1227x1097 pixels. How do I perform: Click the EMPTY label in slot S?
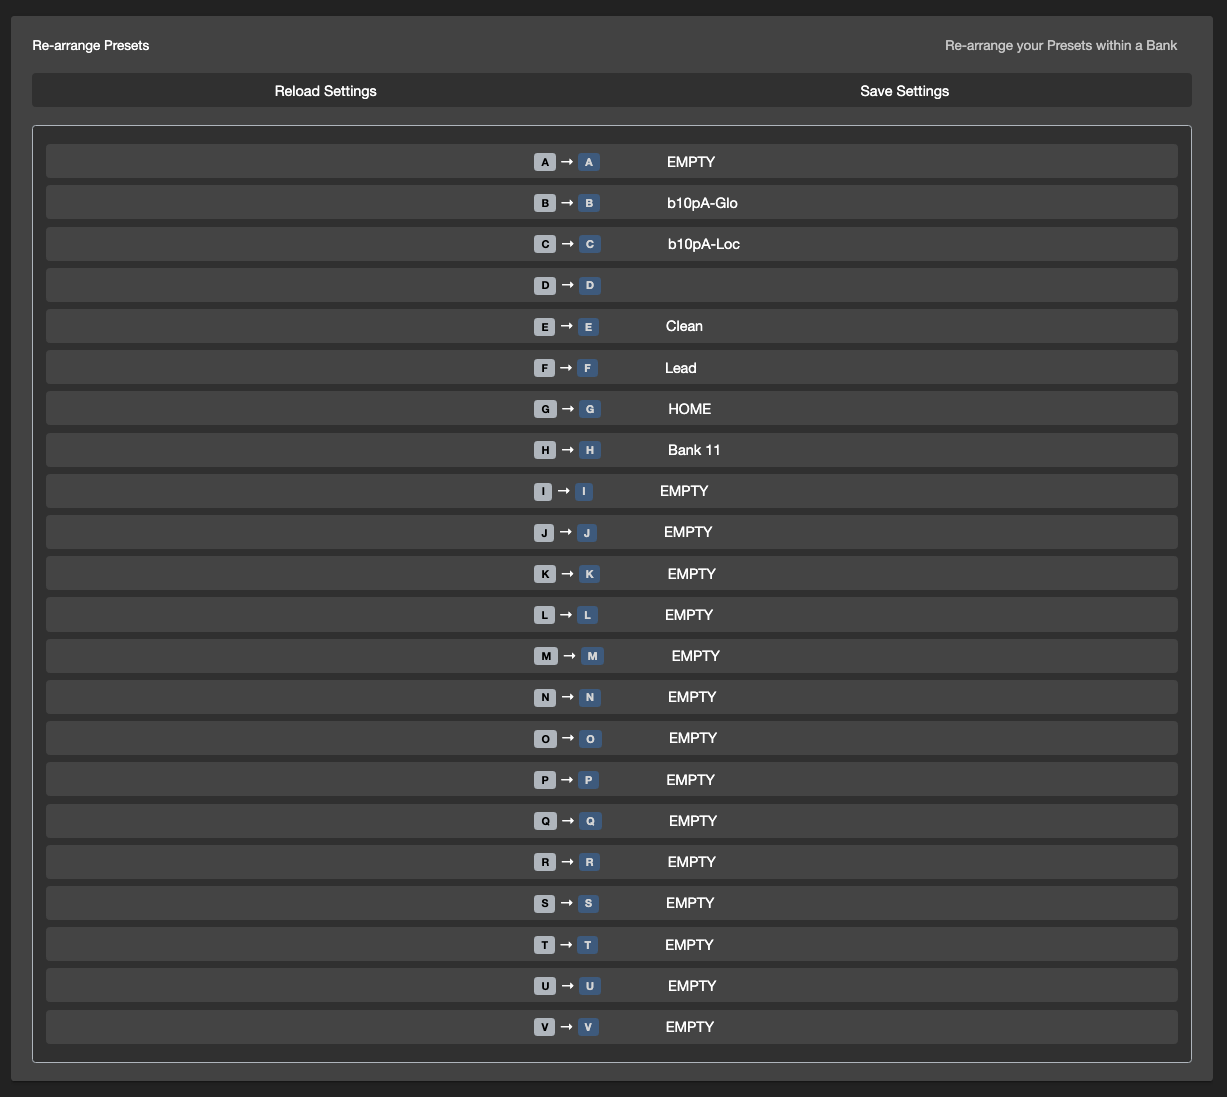pos(690,903)
